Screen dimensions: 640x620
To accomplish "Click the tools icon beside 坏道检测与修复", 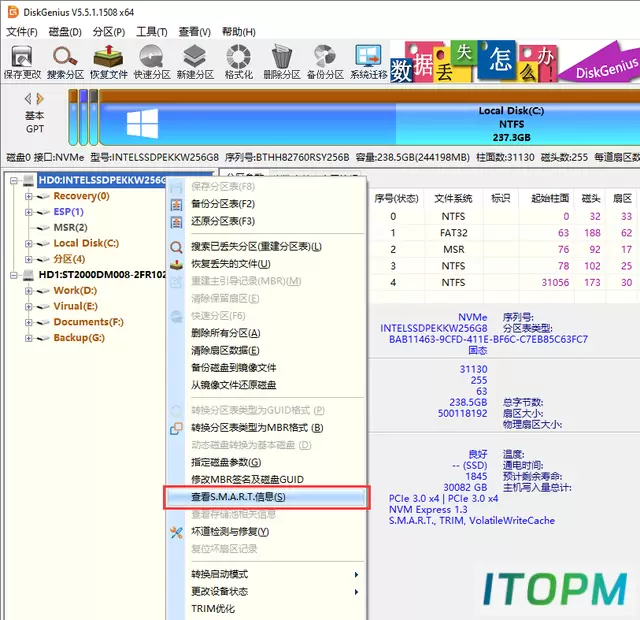I will pyautogui.click(x=176, y=532).
